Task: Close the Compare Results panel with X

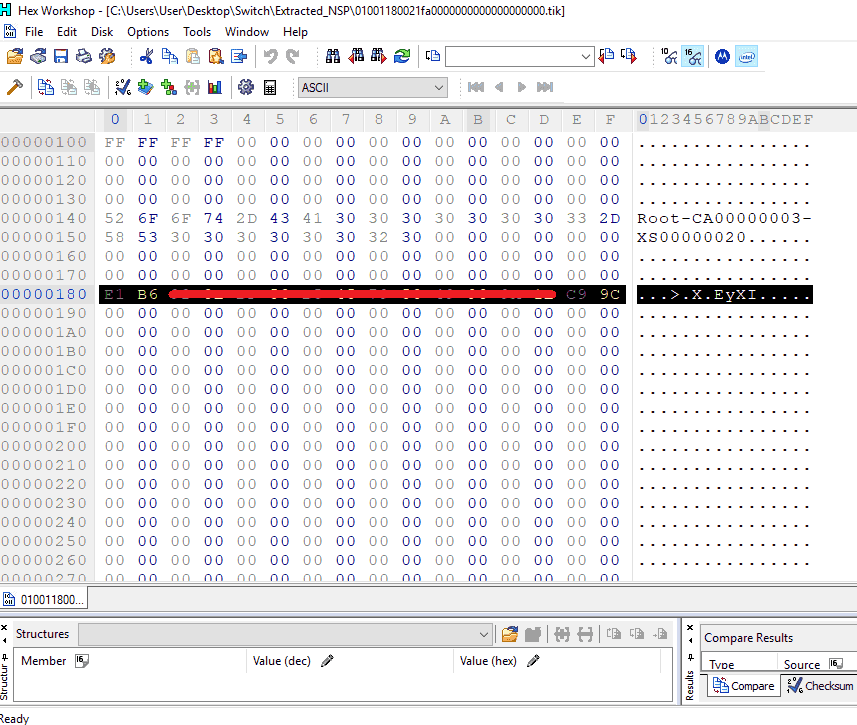Action: [x=690, y=628]
